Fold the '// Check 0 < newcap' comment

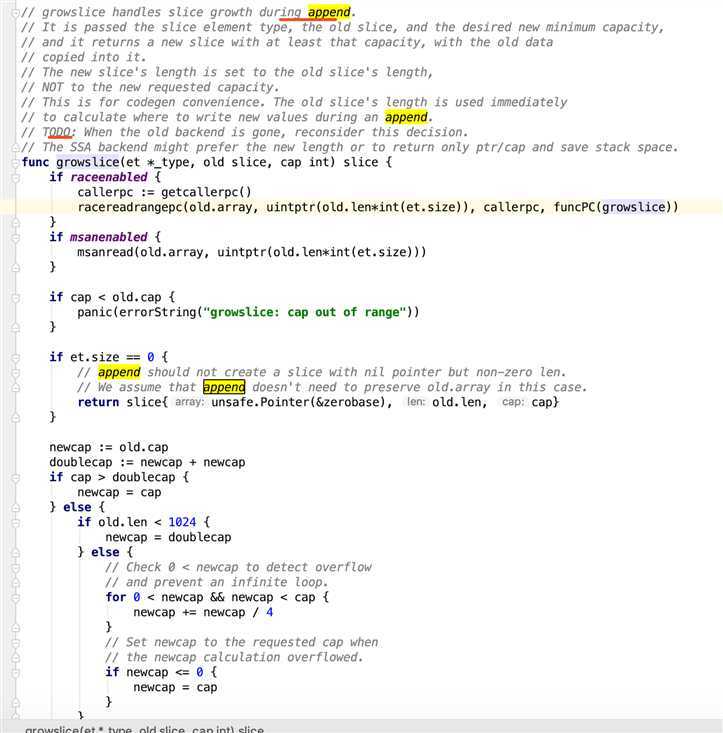point(15,568)
